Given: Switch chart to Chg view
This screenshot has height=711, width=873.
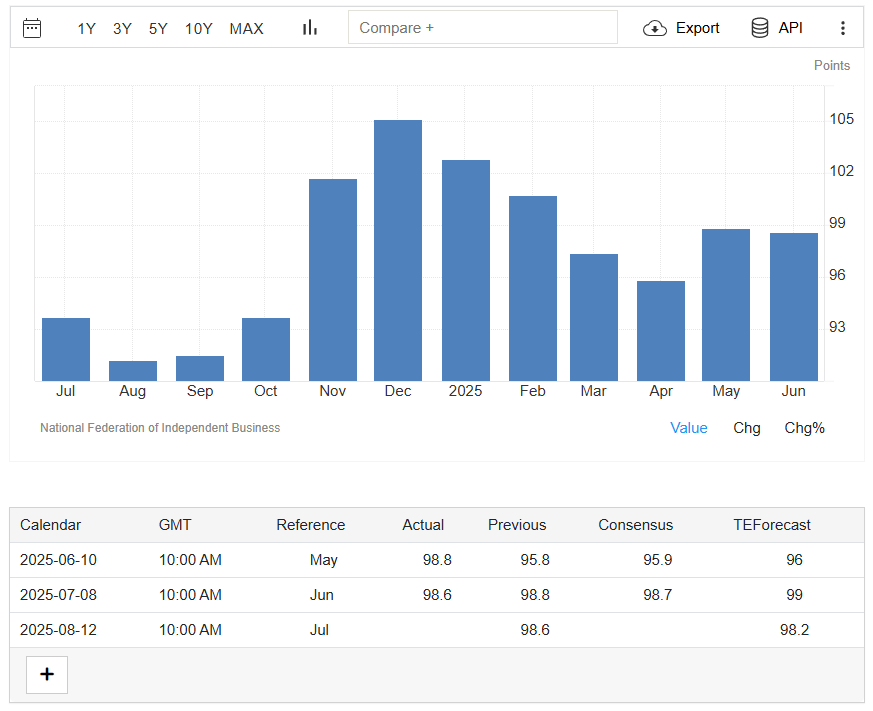Looking at the screenshot, I should [747, 428].
